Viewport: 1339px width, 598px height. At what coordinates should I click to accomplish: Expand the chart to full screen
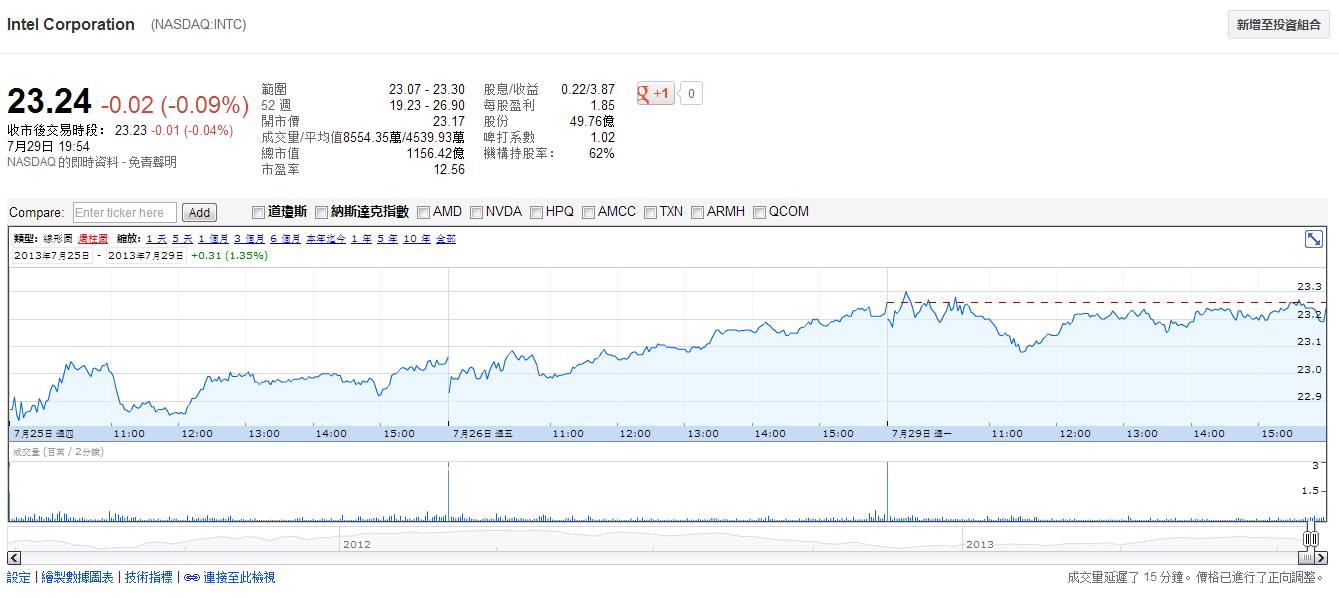pyautogui.click(x=1314, y=239)
